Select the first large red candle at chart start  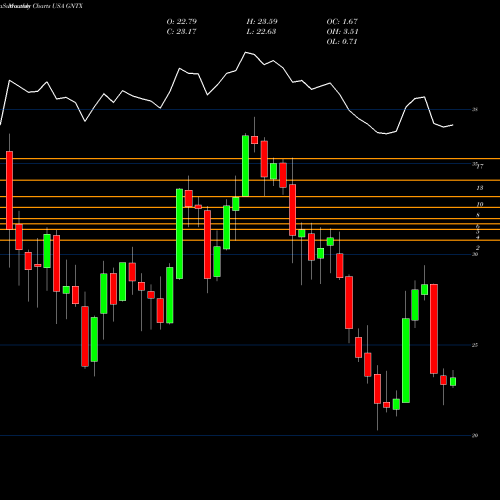(9, 190)
